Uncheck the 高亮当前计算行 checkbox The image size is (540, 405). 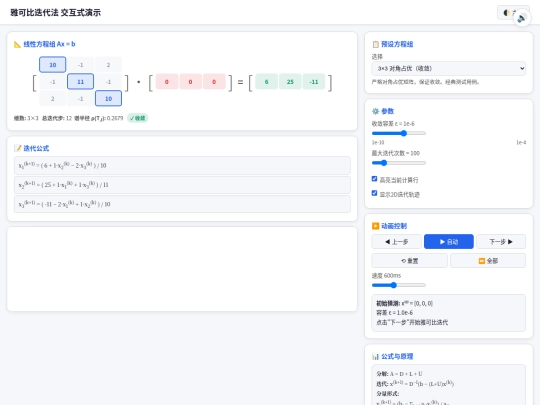coord(374,179)
